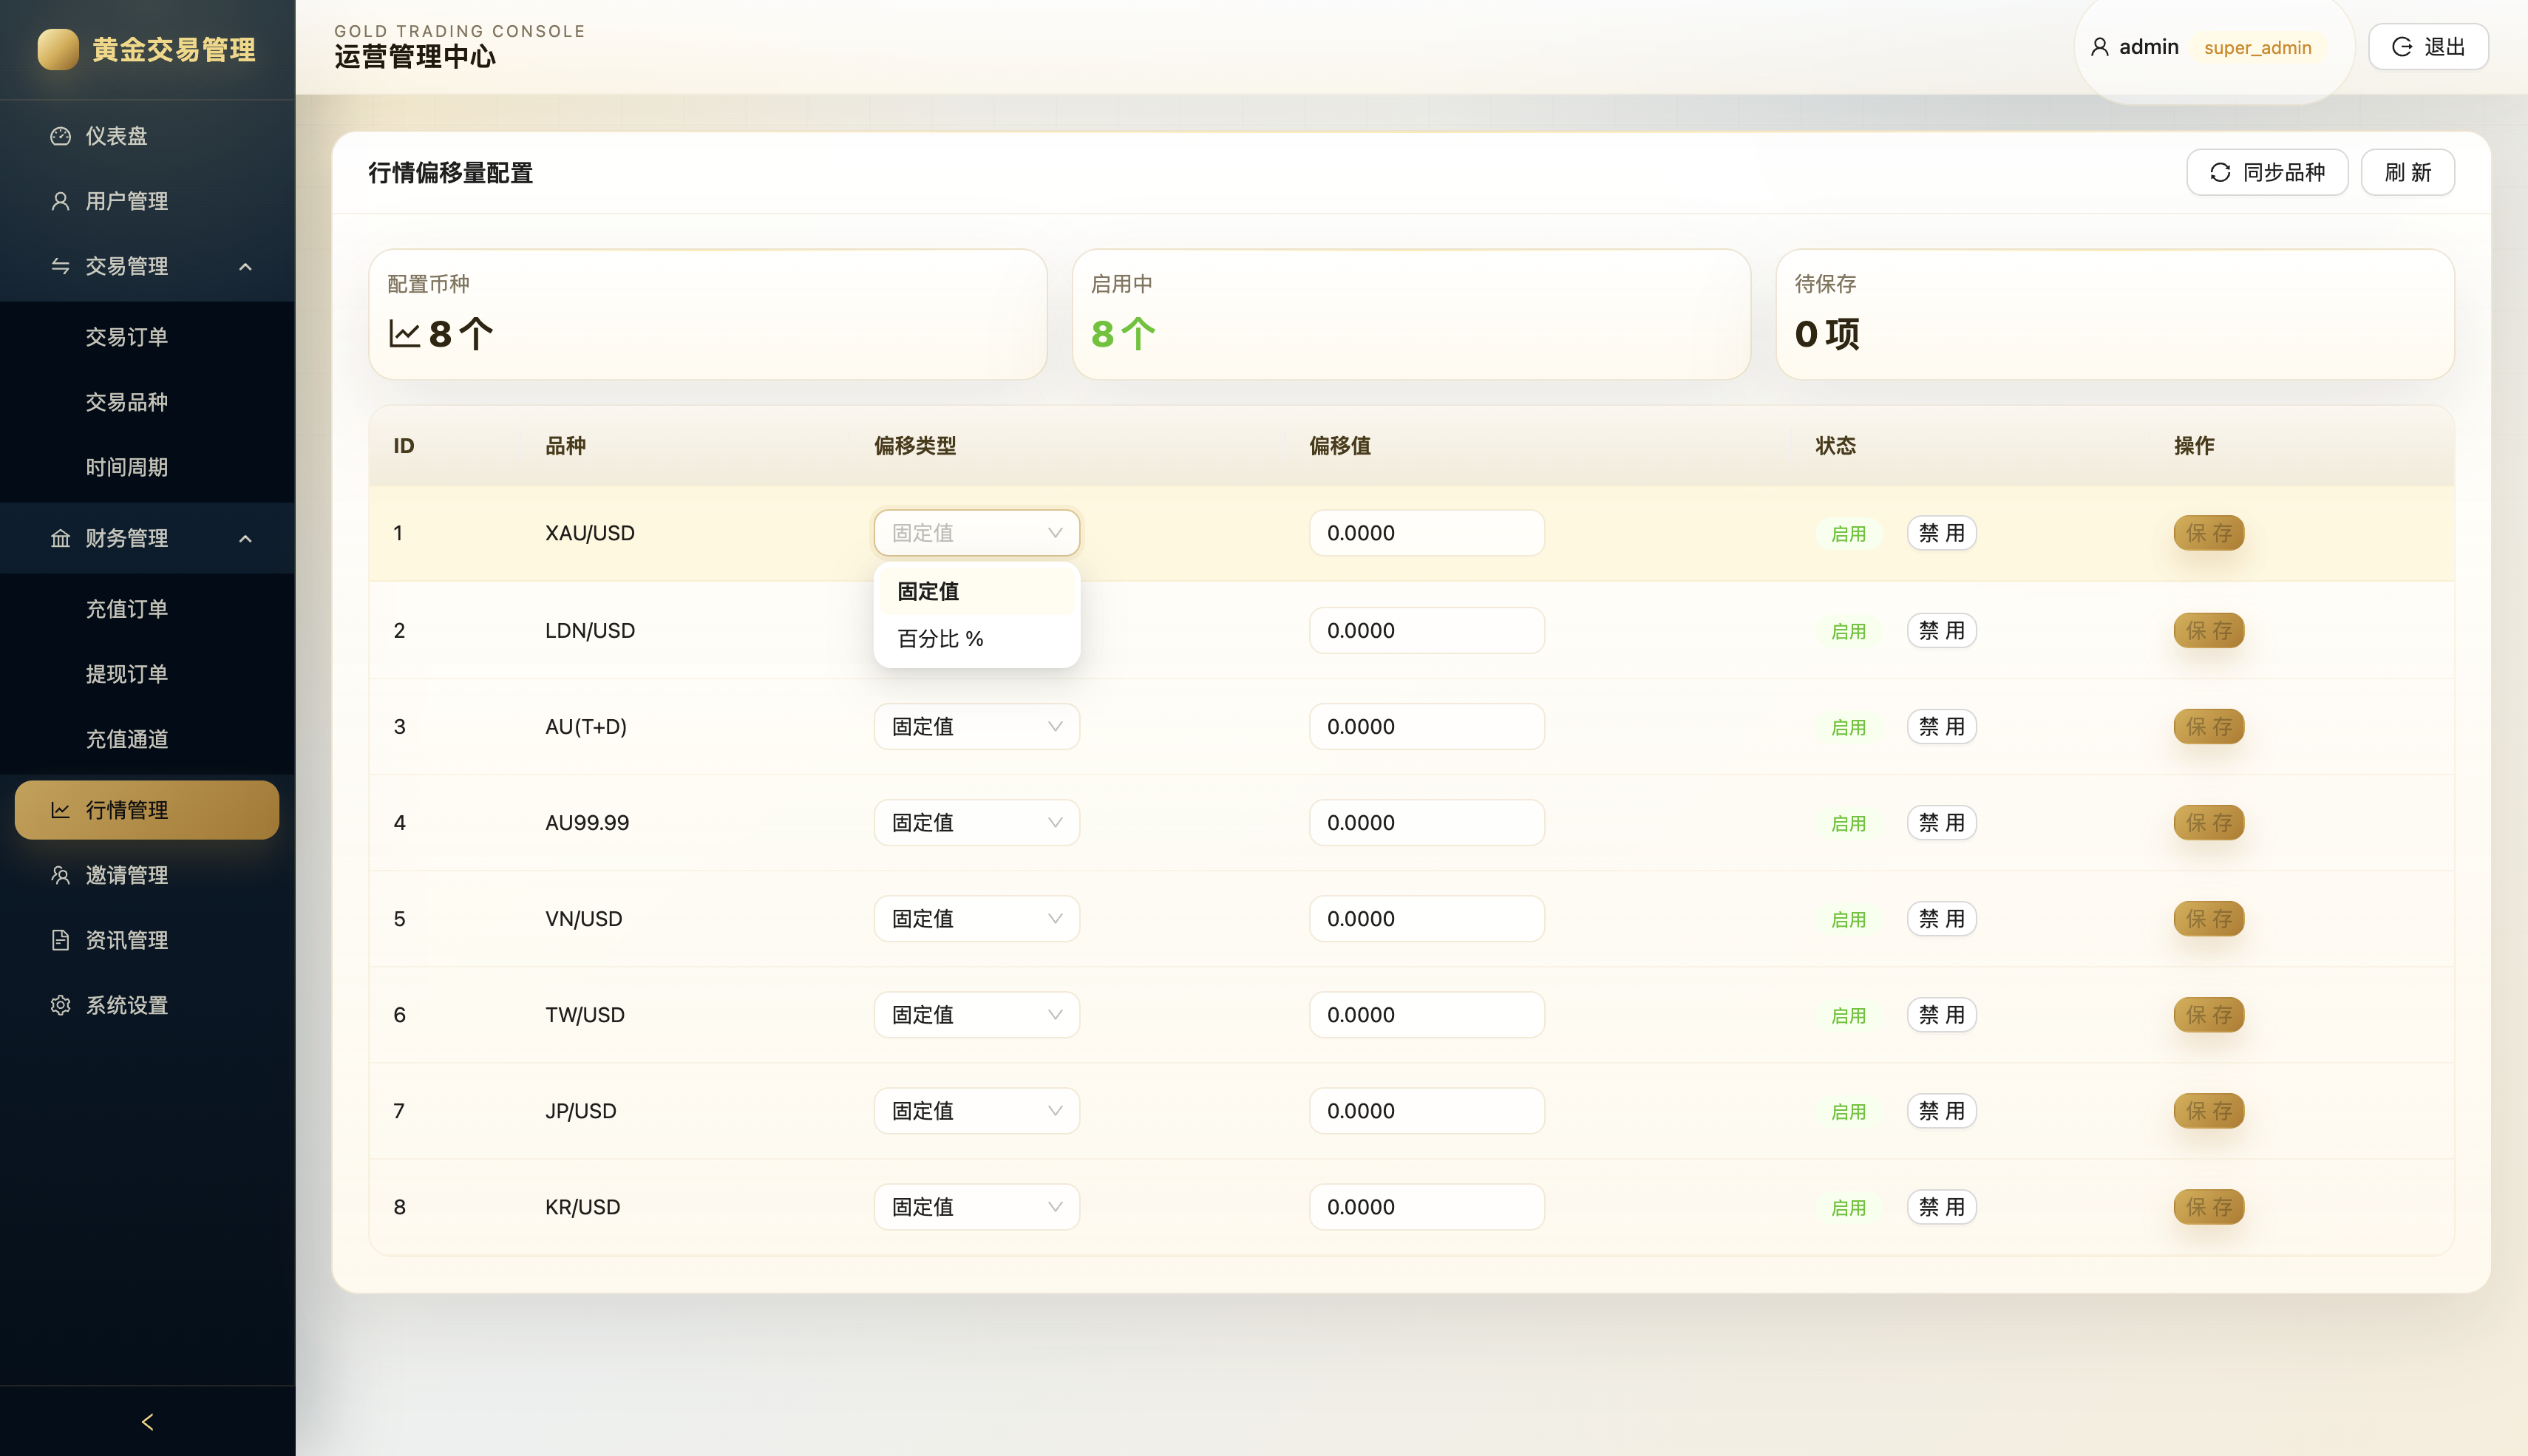Click the super_admin role tag
Screen dimensions: 2528x1456
coord(2258,48)
